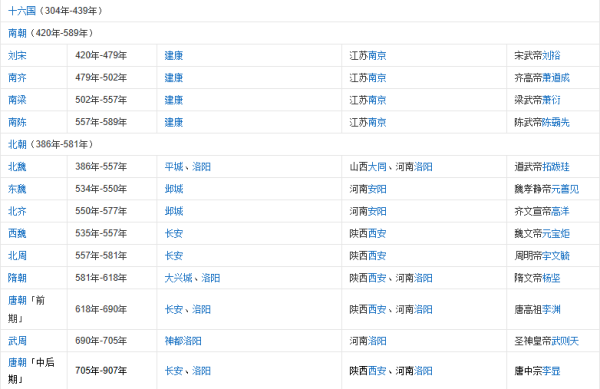This screenshot has height=389, width=600.
Task: Open the 十六国 link
Action: tap(22, 11)
